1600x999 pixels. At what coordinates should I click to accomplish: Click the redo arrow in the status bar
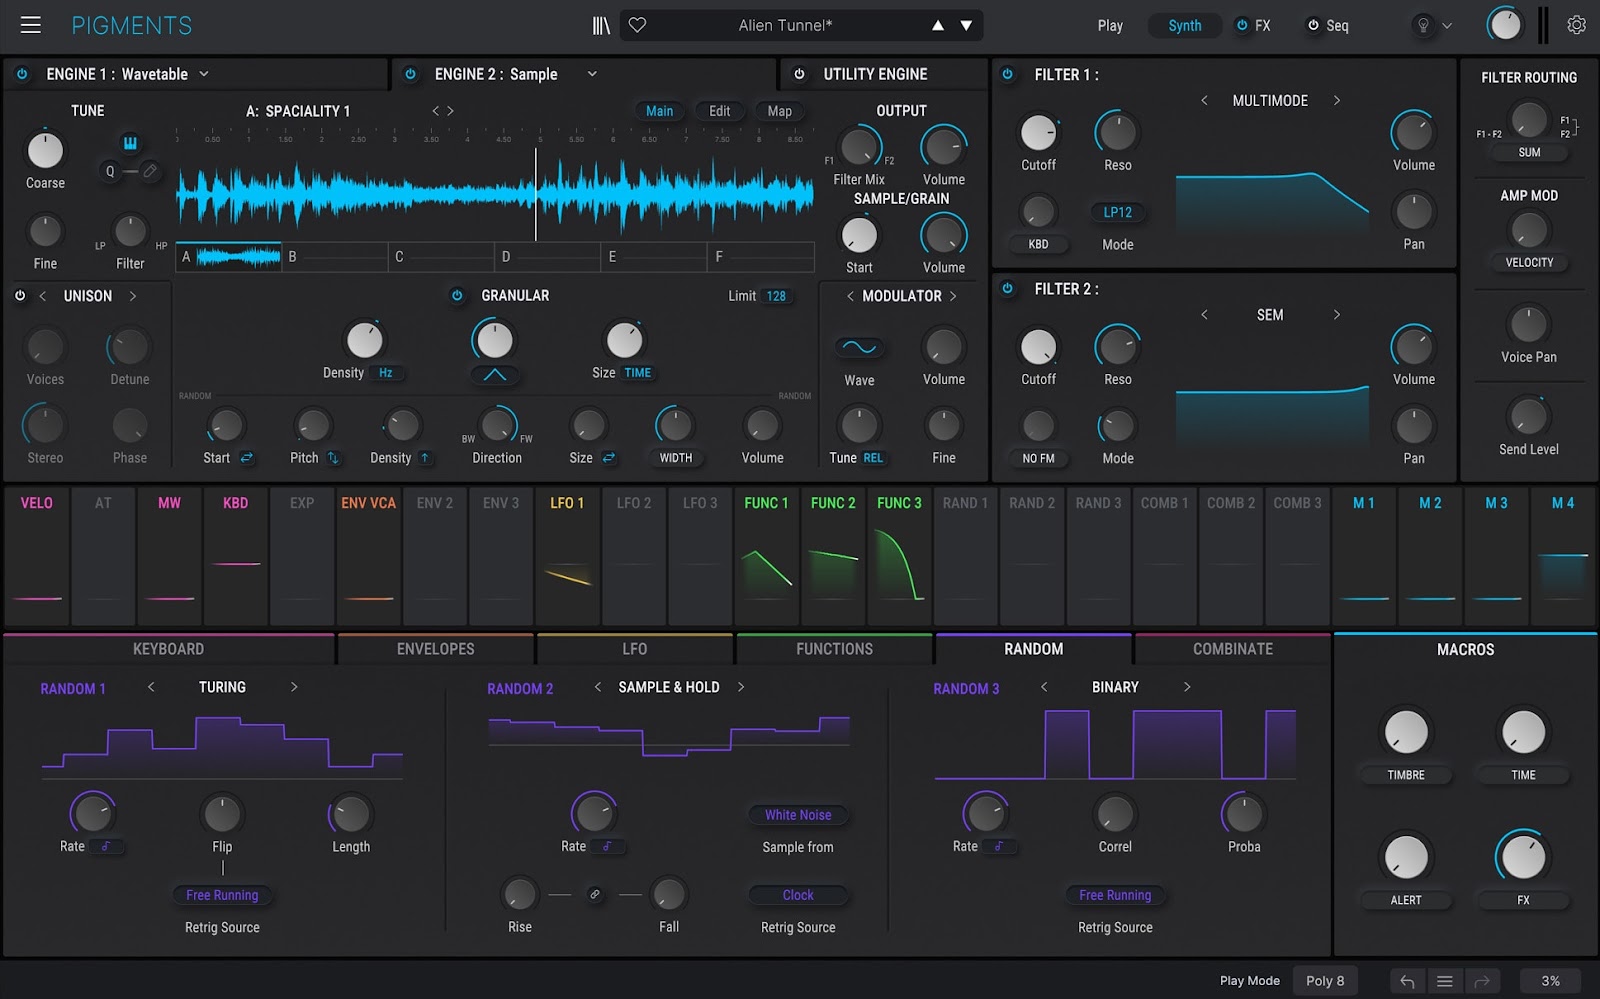[x=1482, y=981]
